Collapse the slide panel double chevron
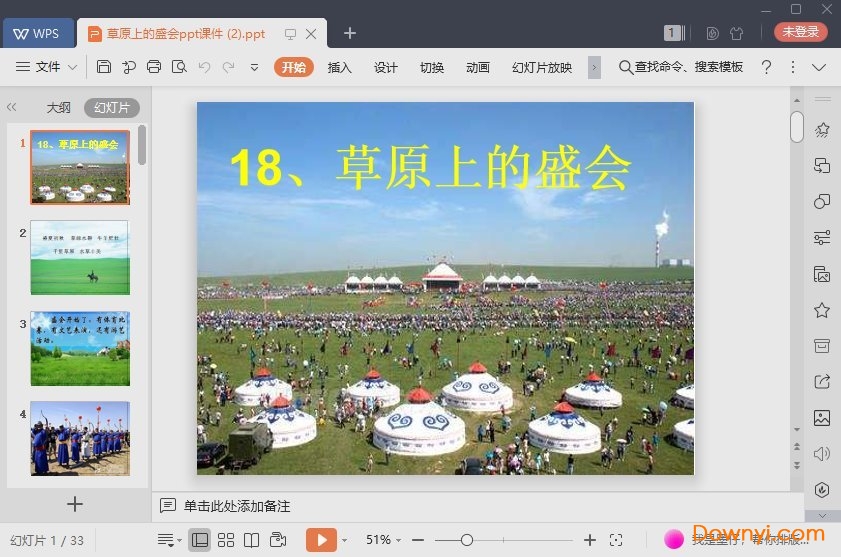Image resolution: width=841 pixels, height=557 pixels. (11, 107)
